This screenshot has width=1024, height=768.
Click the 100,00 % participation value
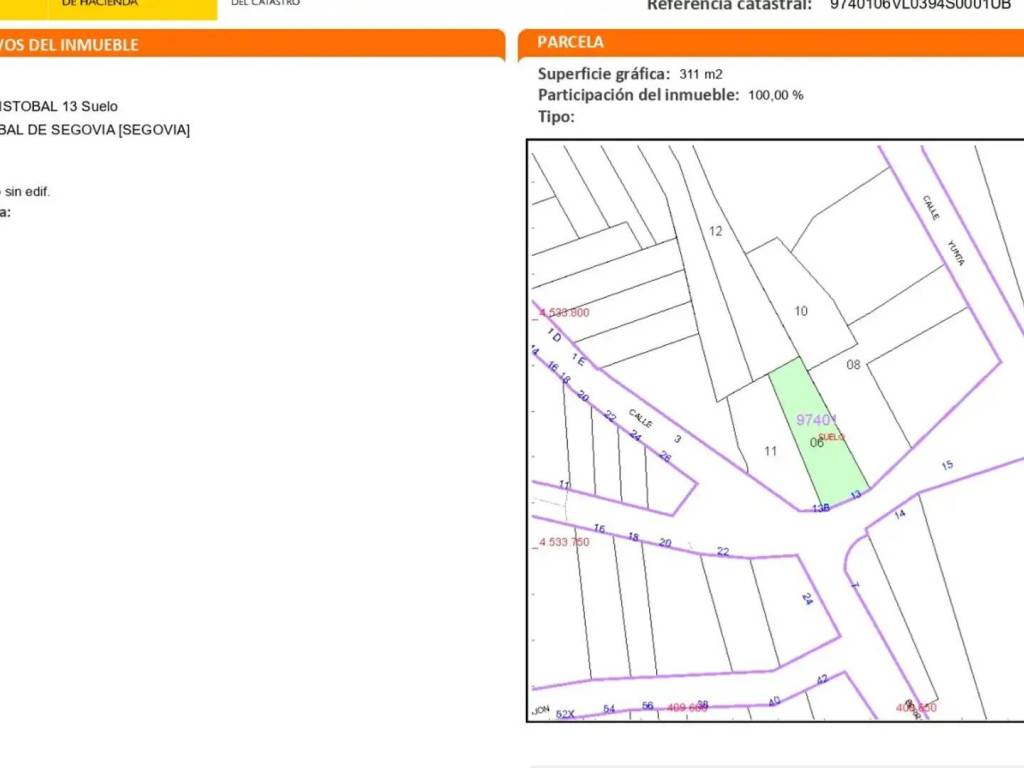[x=775, y=95]
